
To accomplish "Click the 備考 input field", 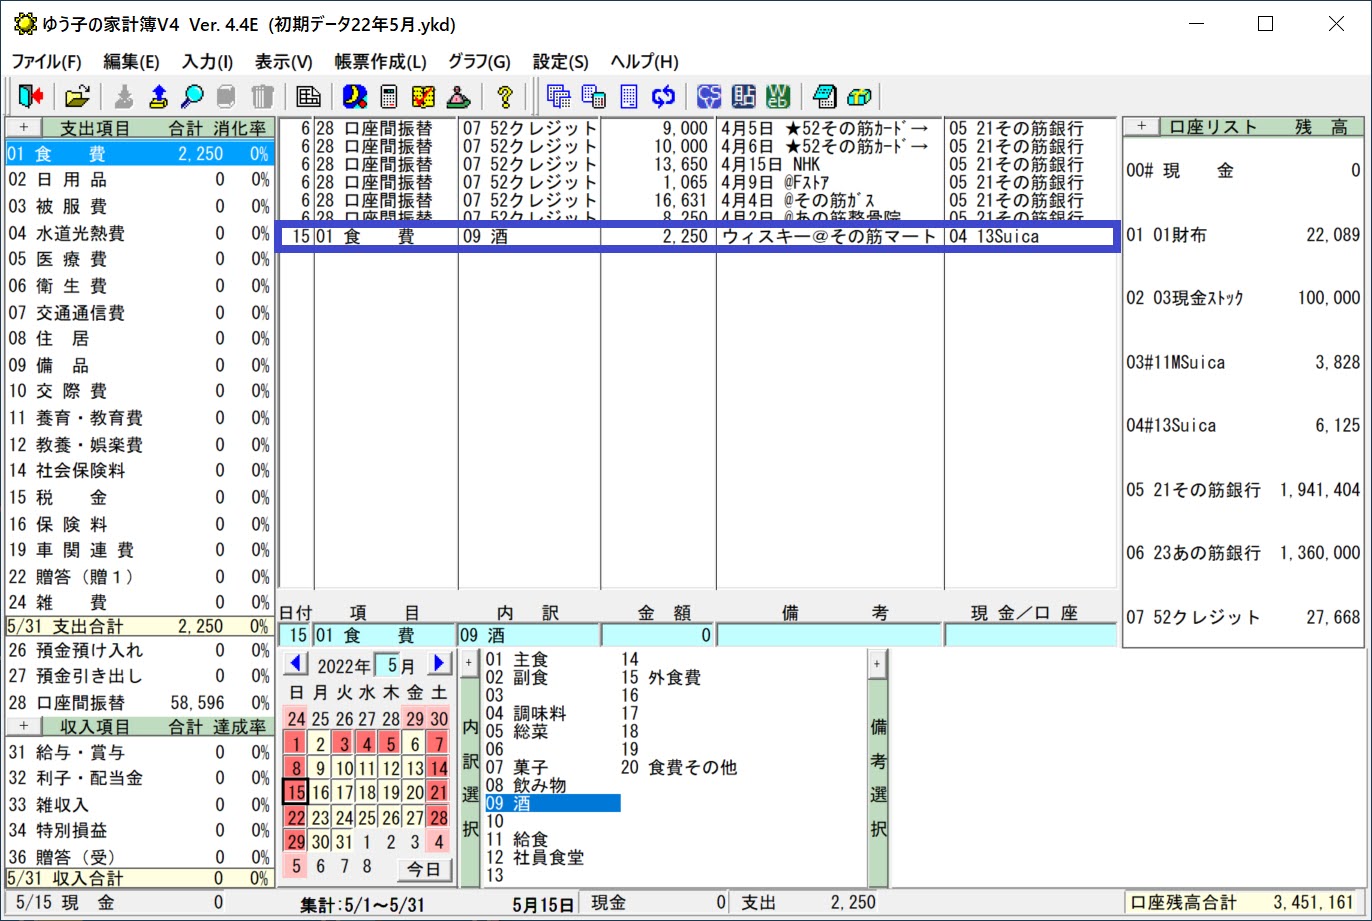I will [x=829, y=635].
